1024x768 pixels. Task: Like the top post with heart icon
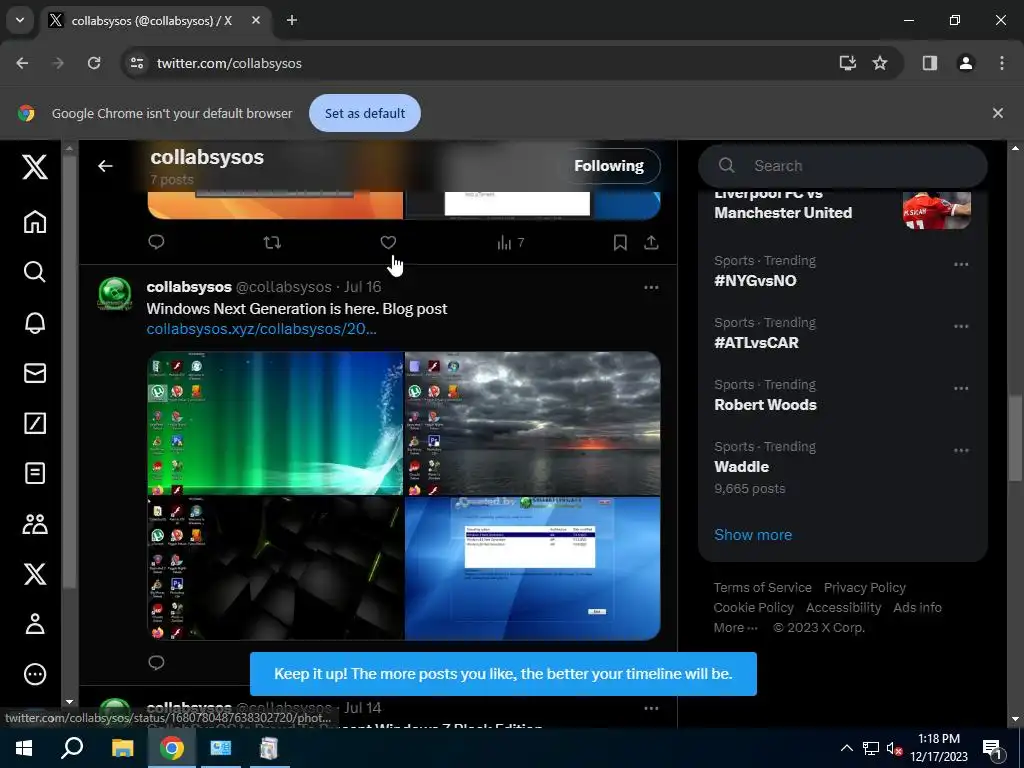[388, 242]
